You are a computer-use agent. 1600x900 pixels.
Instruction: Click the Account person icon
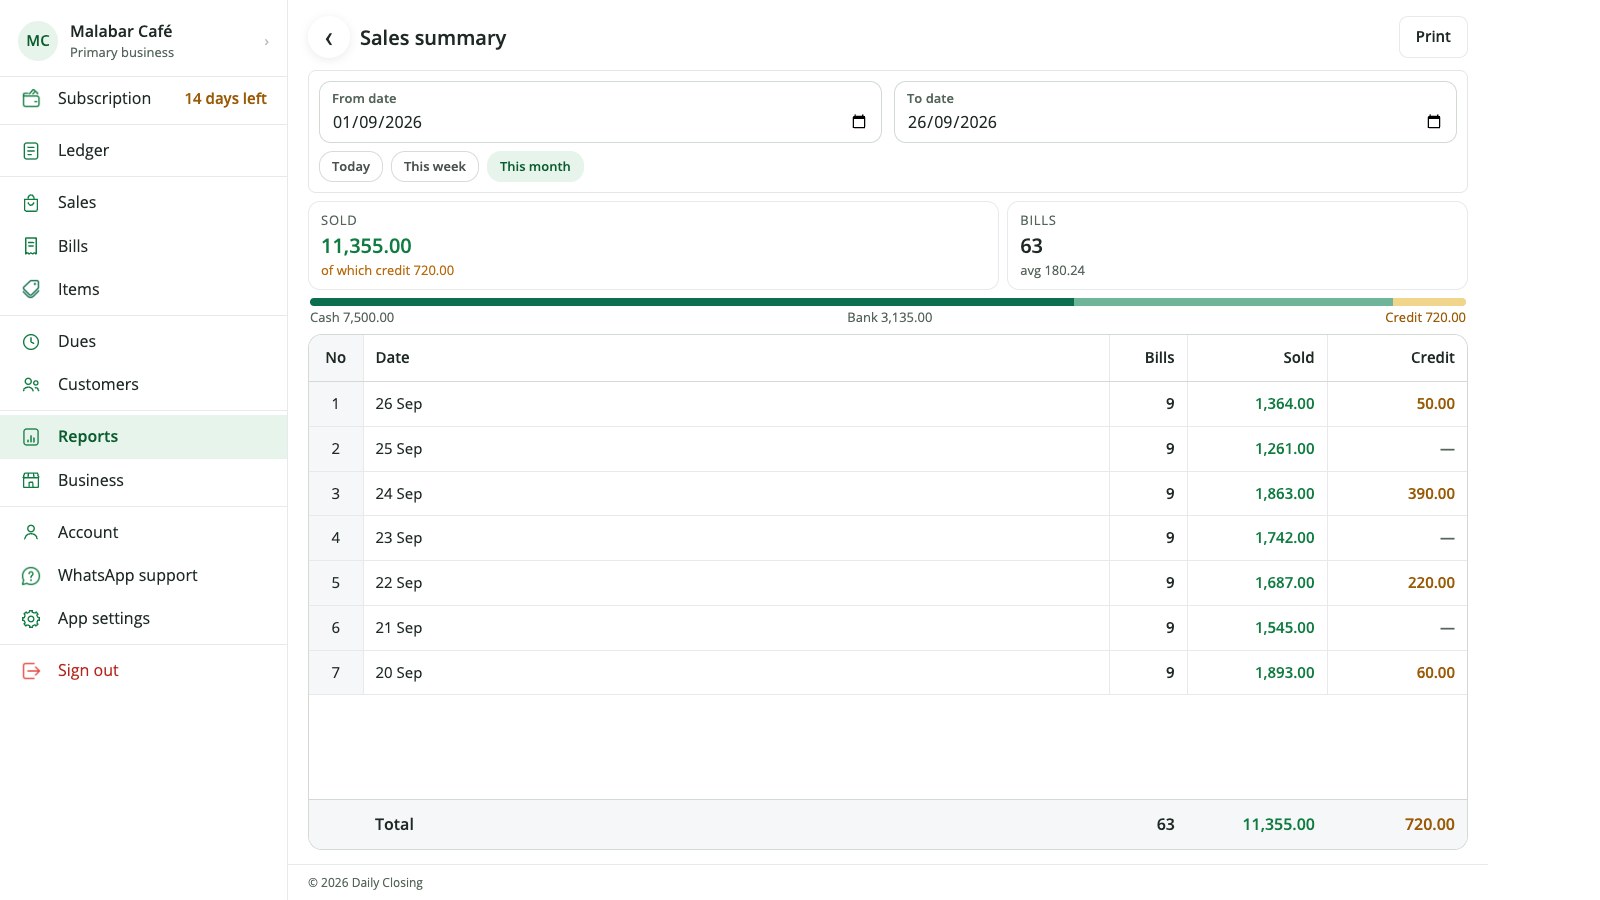click(x=31, y=533)
